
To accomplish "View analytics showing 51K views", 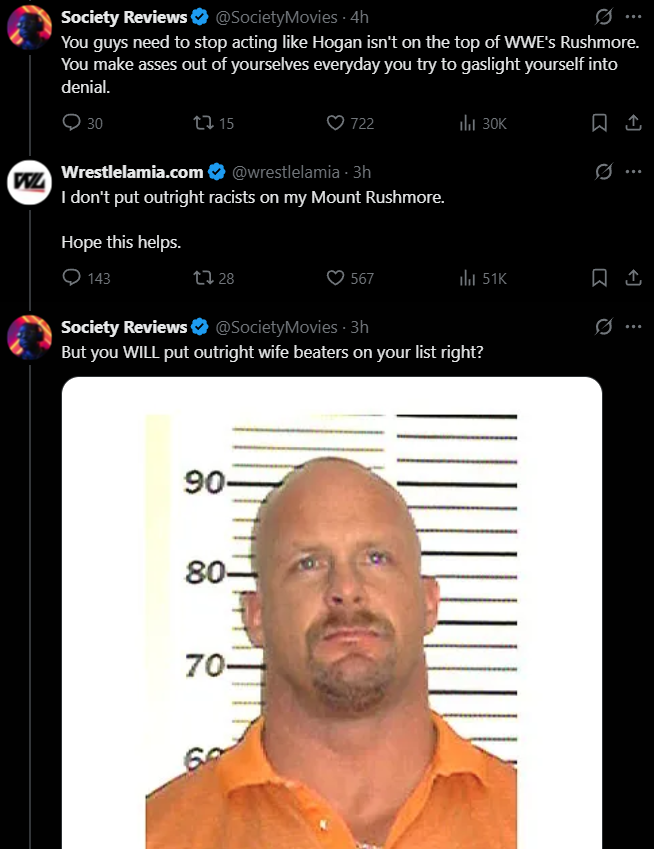I will [466, 277].
